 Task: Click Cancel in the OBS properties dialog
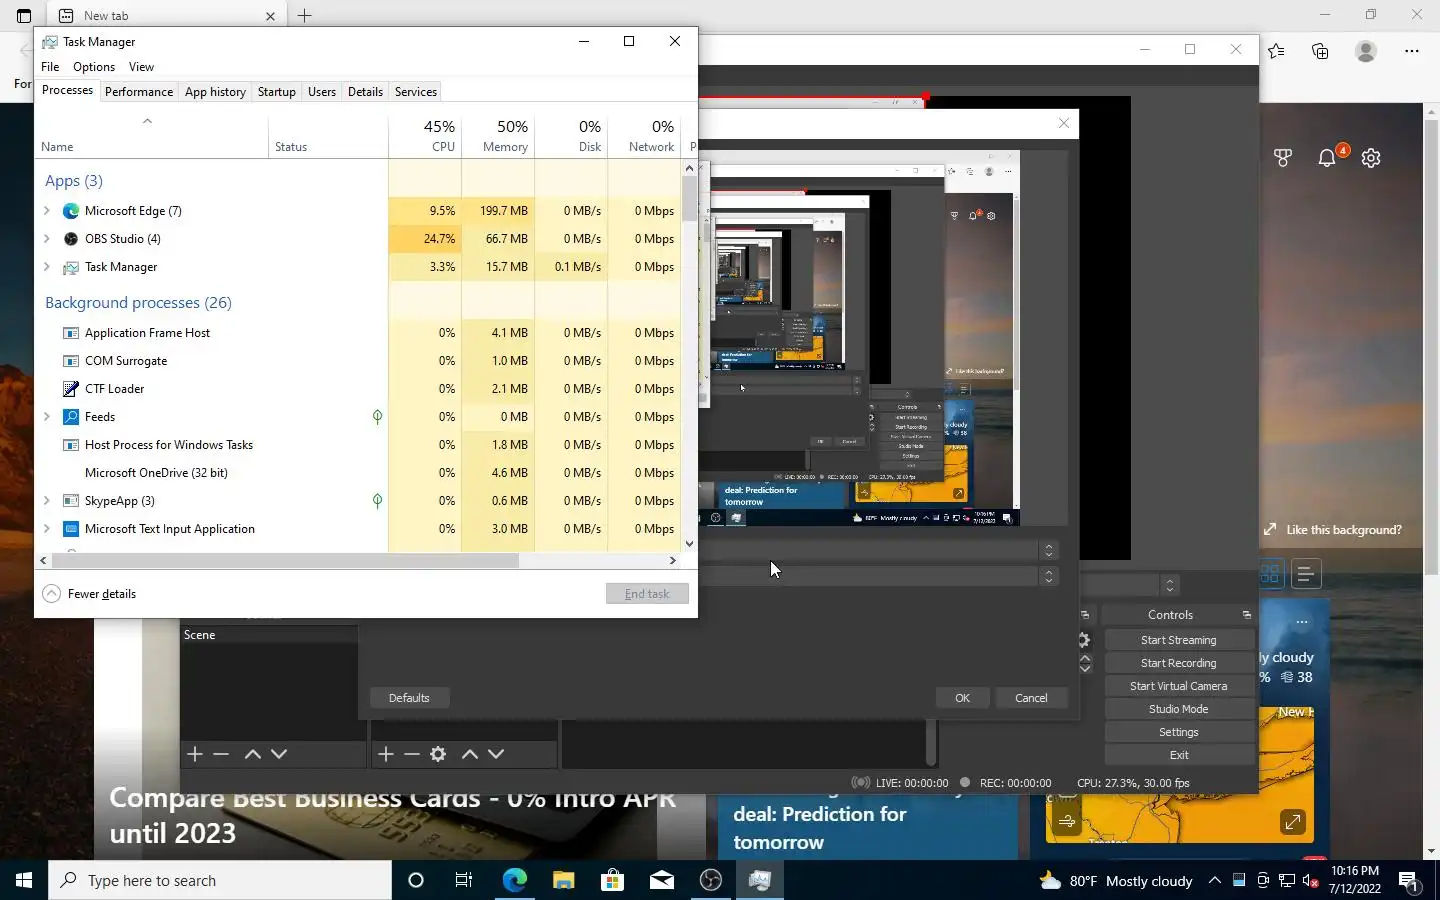point(1031,698)
